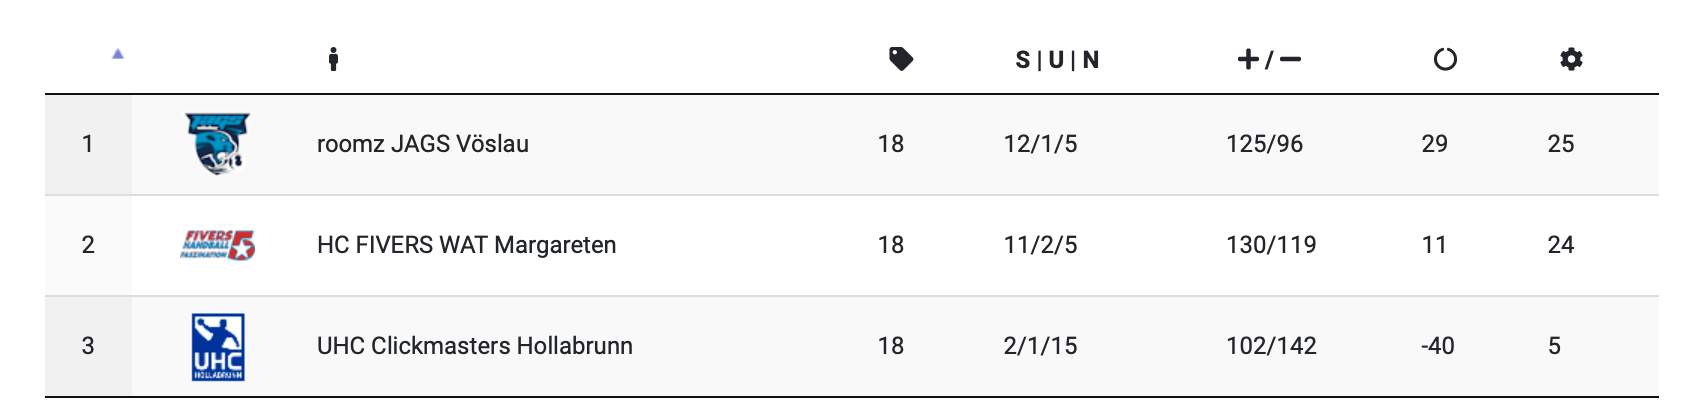
Task: Click the circle goal difference icon
Action: tap(1445, 60)
